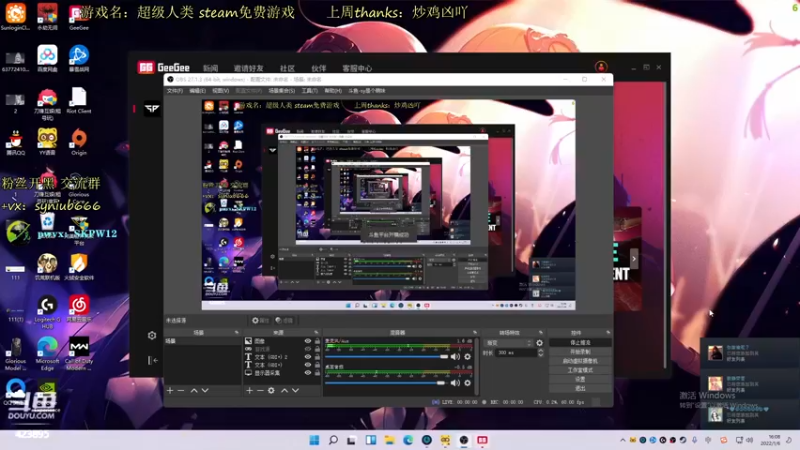
Task: Collapse the GeeGee sidebar arrow icon
Action: (153, 360)
